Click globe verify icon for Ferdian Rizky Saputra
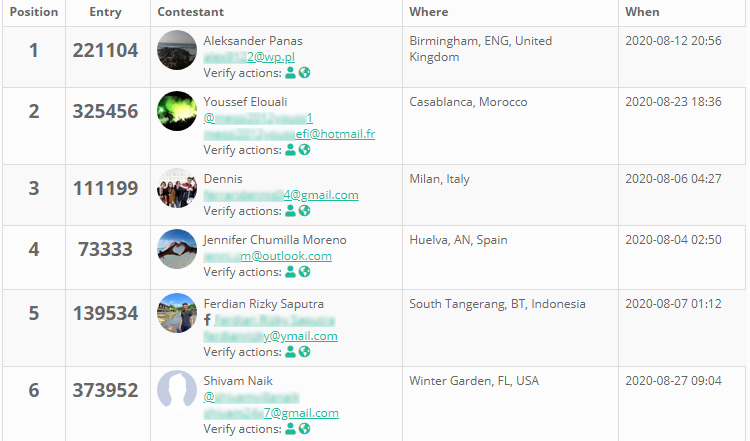750x441 pixels. point(304,352)
